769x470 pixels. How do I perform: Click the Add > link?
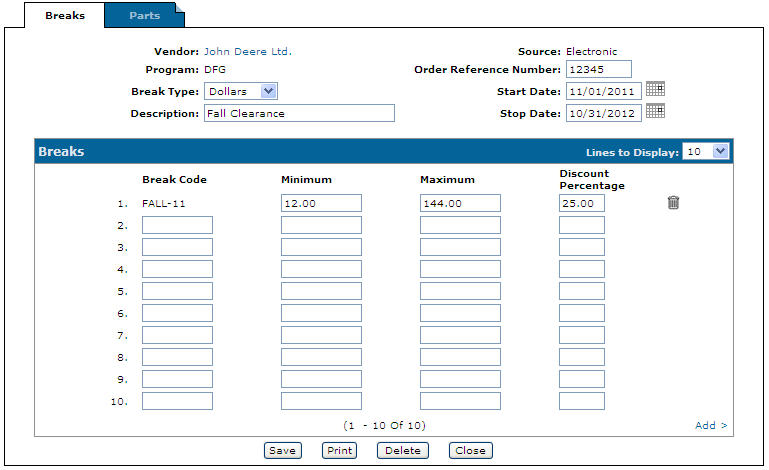click(711, 425)
